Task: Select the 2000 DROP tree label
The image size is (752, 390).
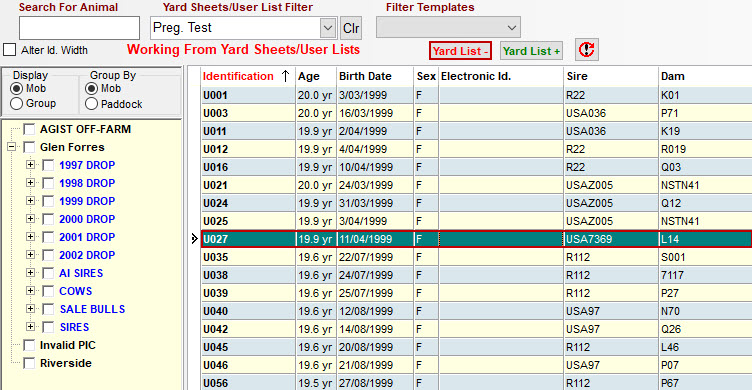Action: point(87,219)
